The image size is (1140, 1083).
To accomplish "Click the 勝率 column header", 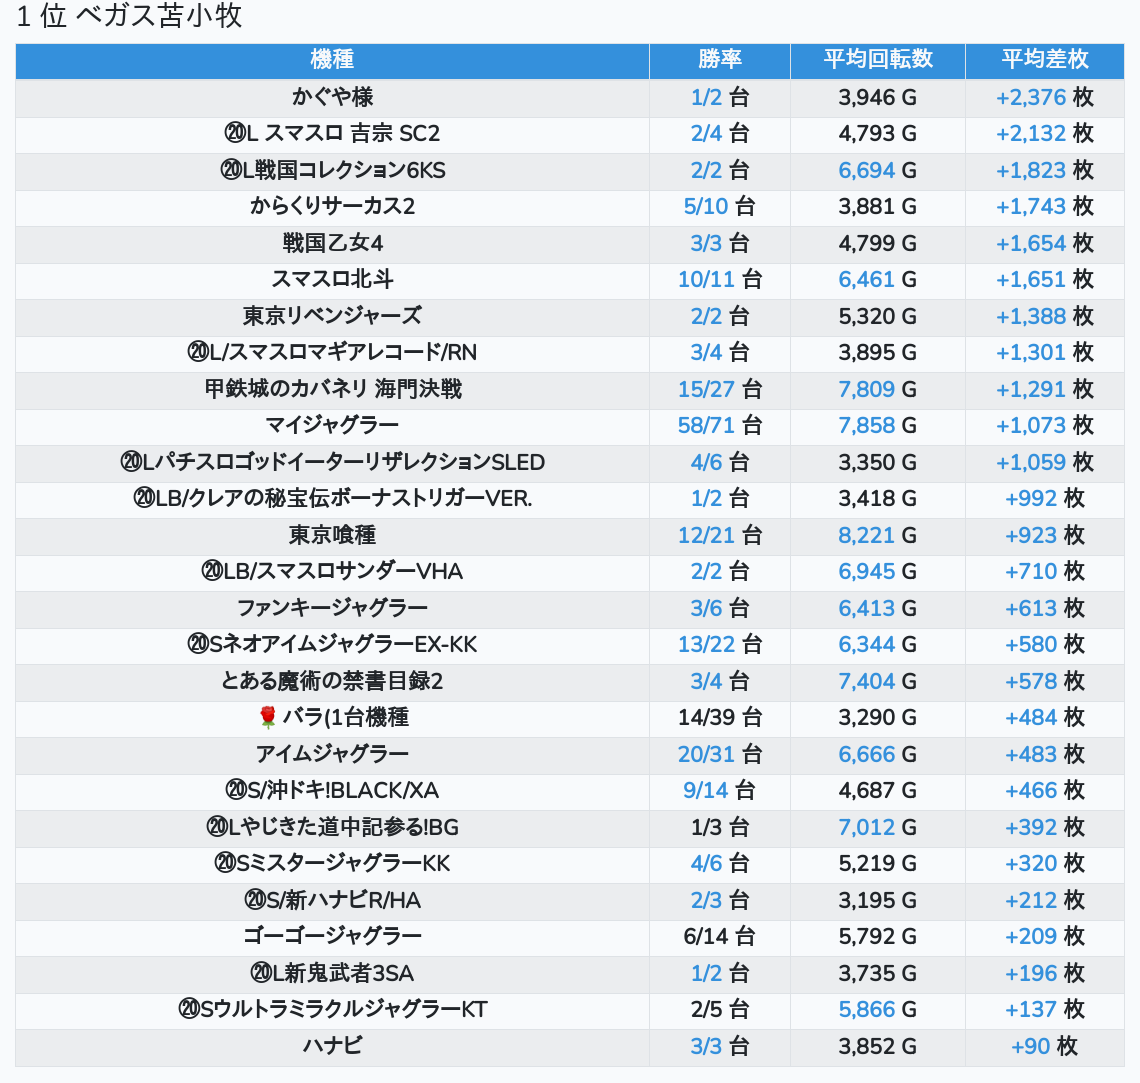I will [720, 59].
